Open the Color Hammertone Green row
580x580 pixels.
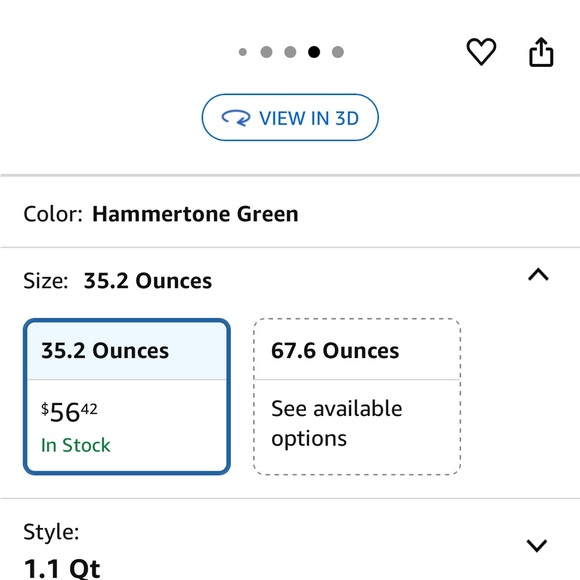click(290, 214)
